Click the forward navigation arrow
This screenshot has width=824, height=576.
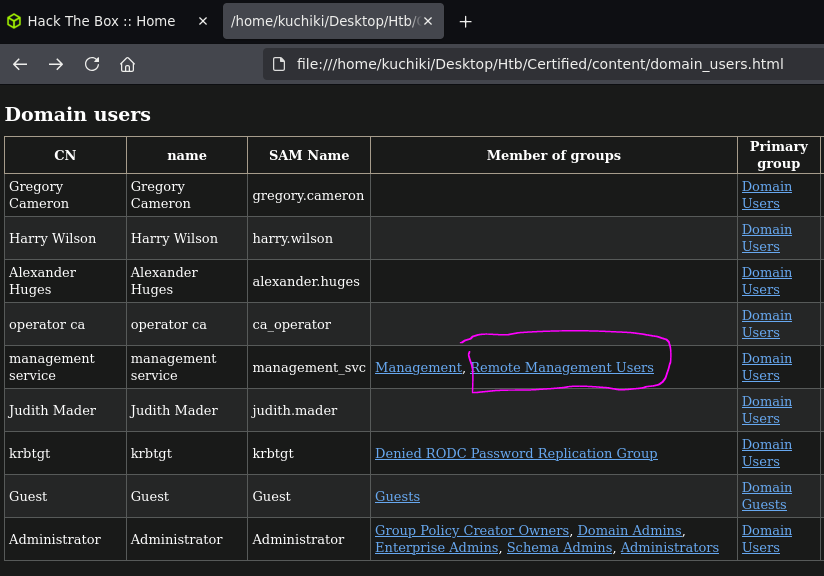click(56, 63)
